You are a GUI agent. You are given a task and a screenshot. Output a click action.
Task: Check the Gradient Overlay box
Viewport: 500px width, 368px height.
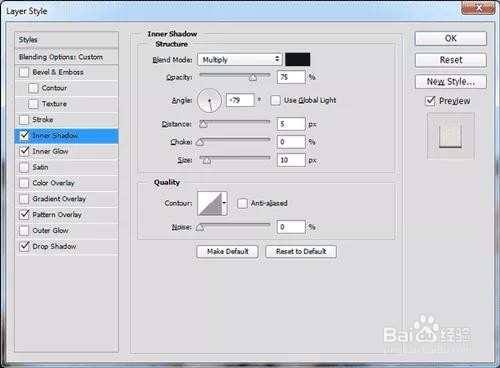coord(24,199)
